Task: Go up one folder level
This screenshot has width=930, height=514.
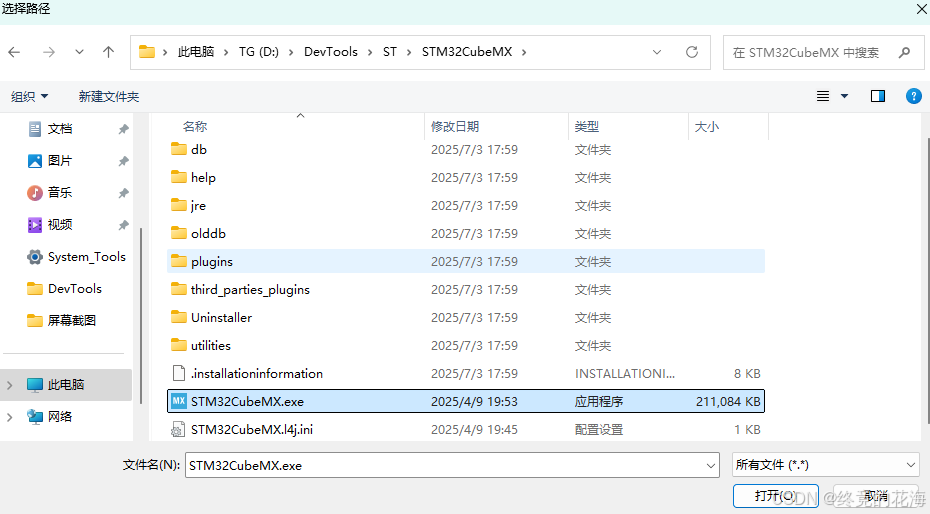Action: [109, 52]
